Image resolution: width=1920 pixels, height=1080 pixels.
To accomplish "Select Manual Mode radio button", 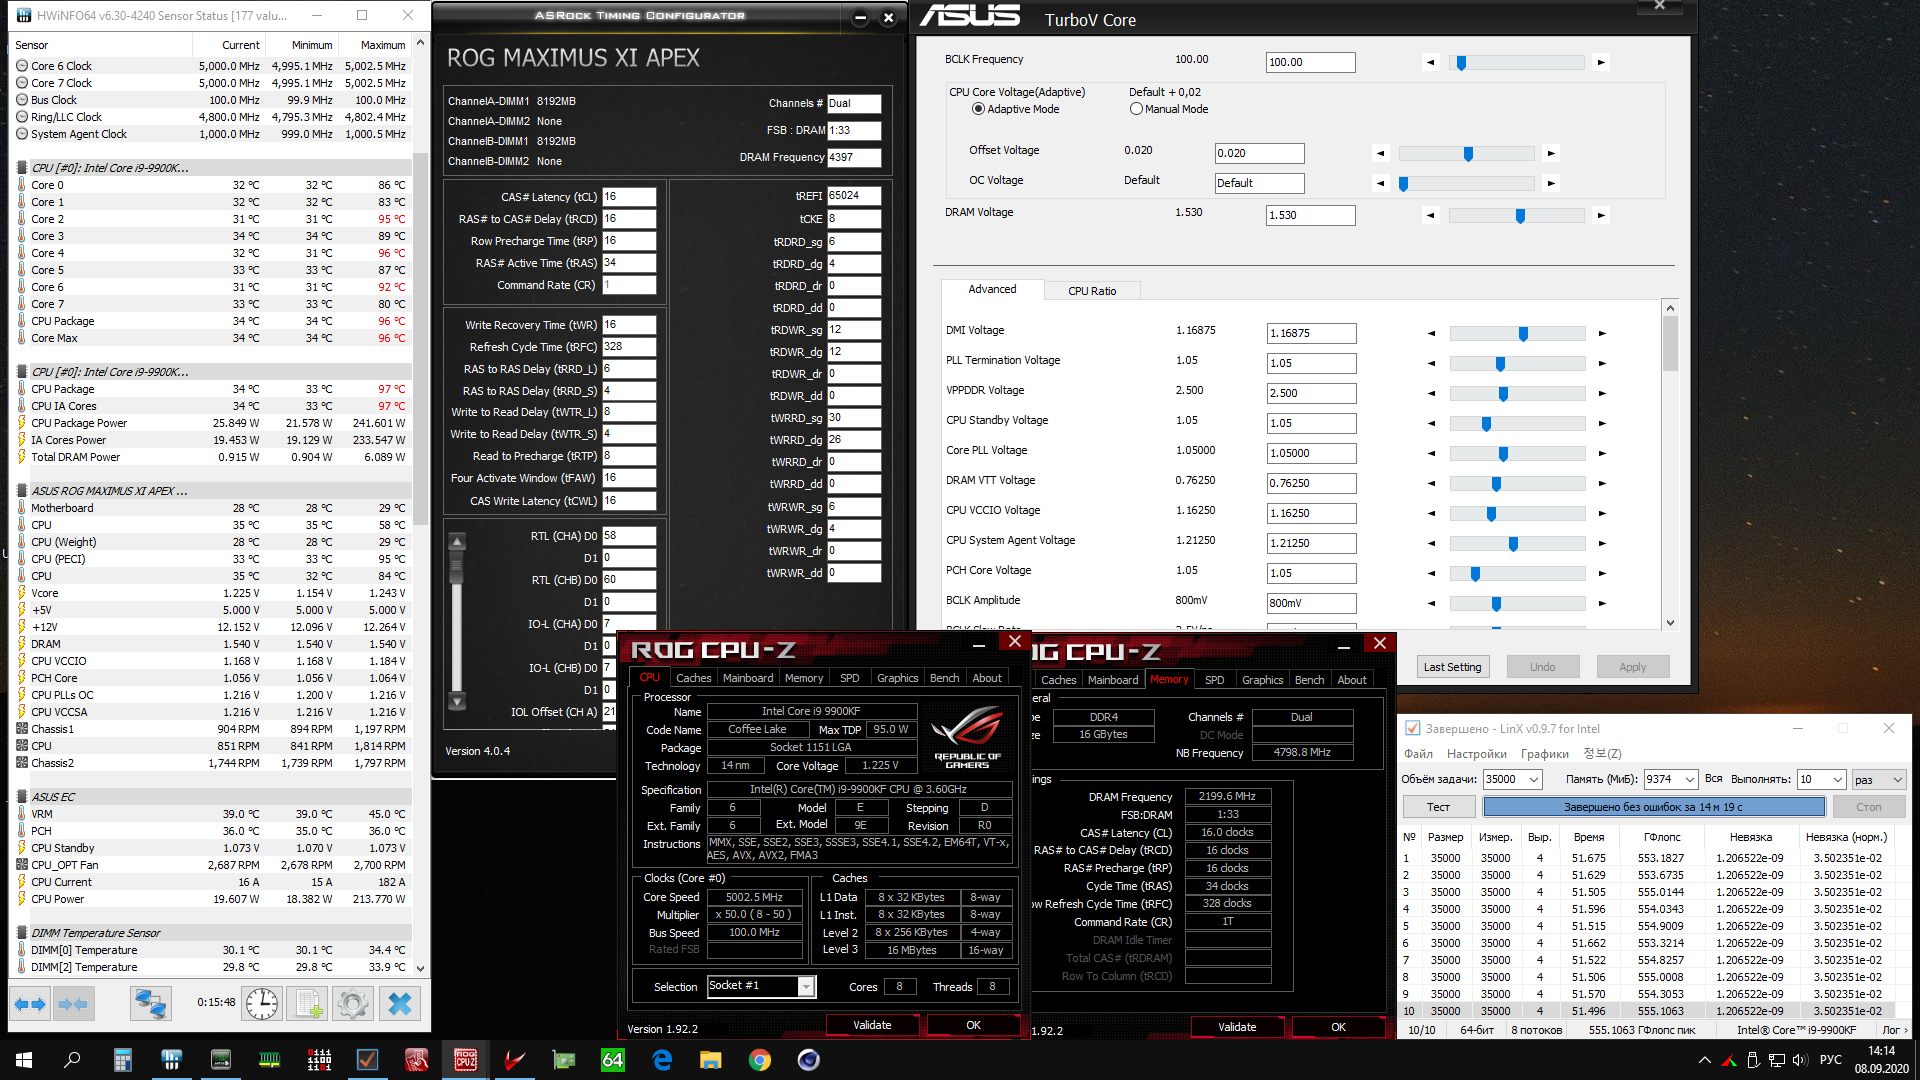I will click(x=1136, y=109).
